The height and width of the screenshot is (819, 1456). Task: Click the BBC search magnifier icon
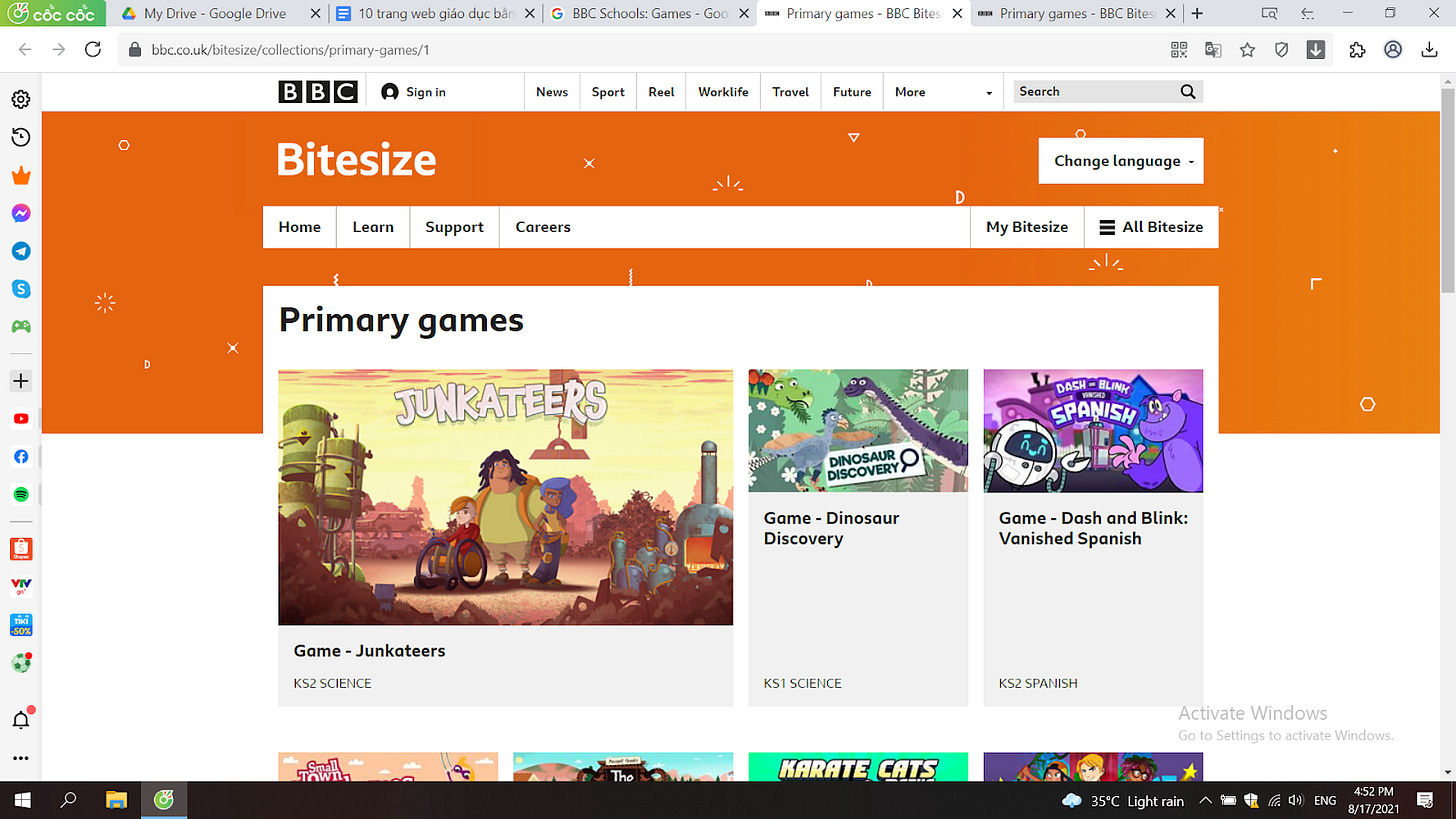(x=1188, y=92)
